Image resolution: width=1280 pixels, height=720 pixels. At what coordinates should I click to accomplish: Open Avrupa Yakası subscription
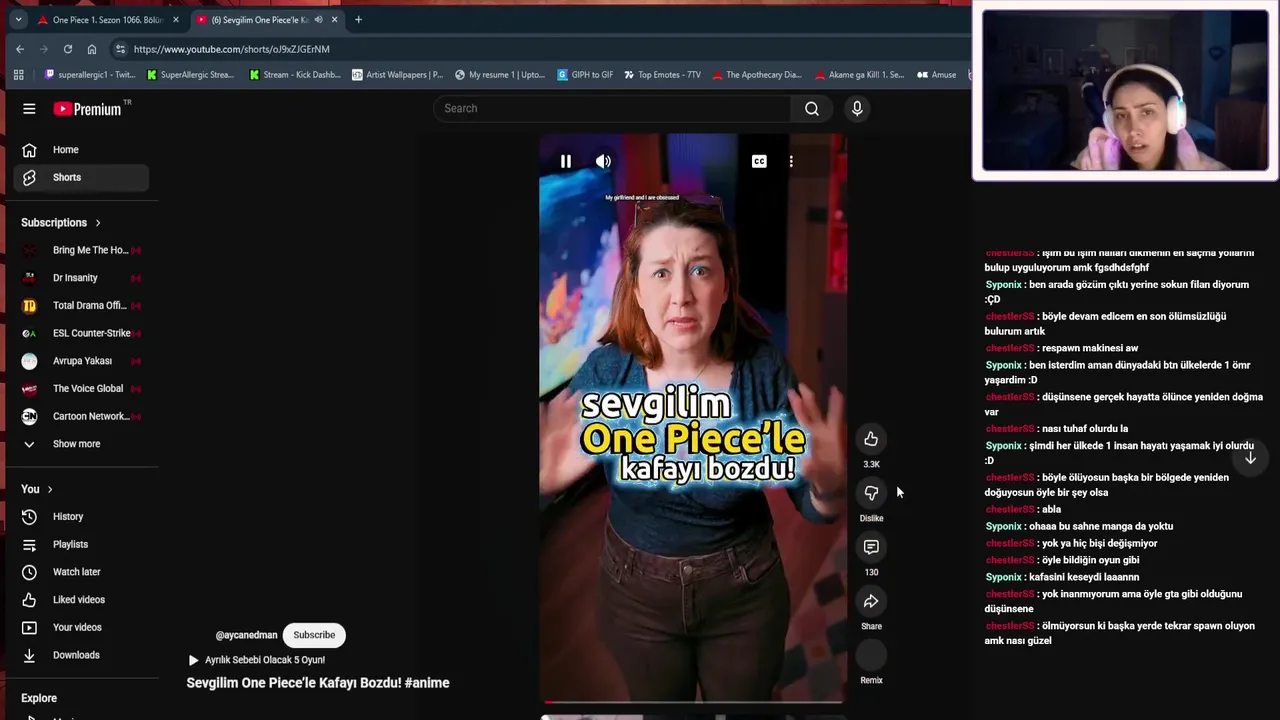coord(82,361)
